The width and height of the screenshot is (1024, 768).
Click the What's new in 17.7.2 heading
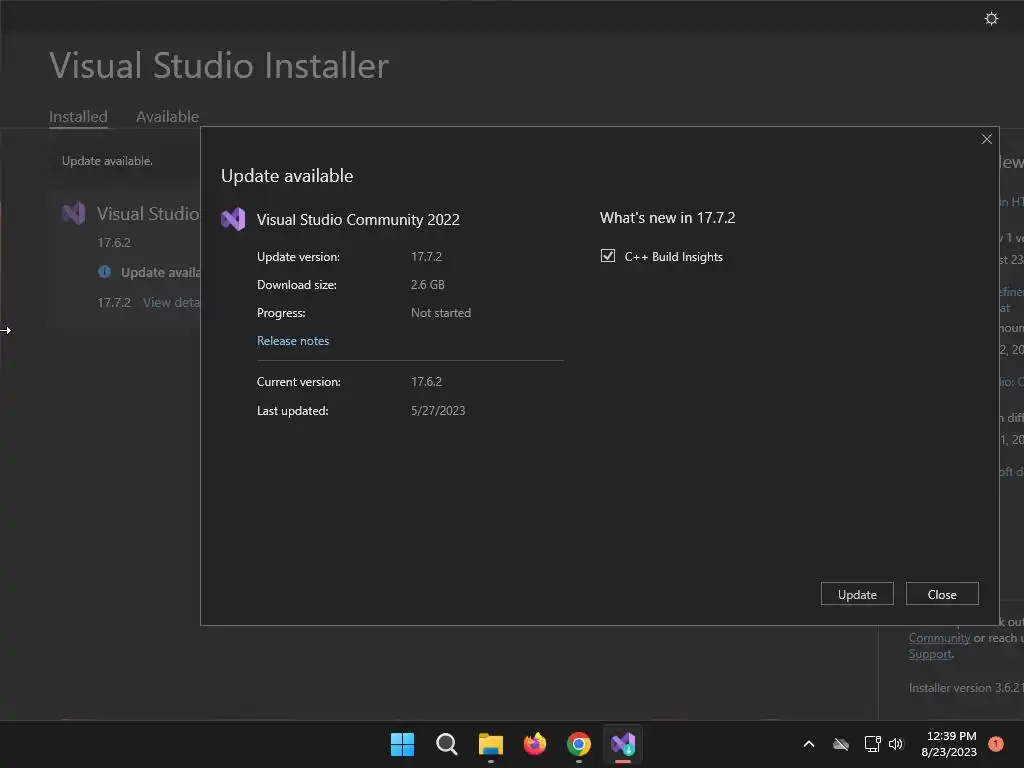pos(667,218)
